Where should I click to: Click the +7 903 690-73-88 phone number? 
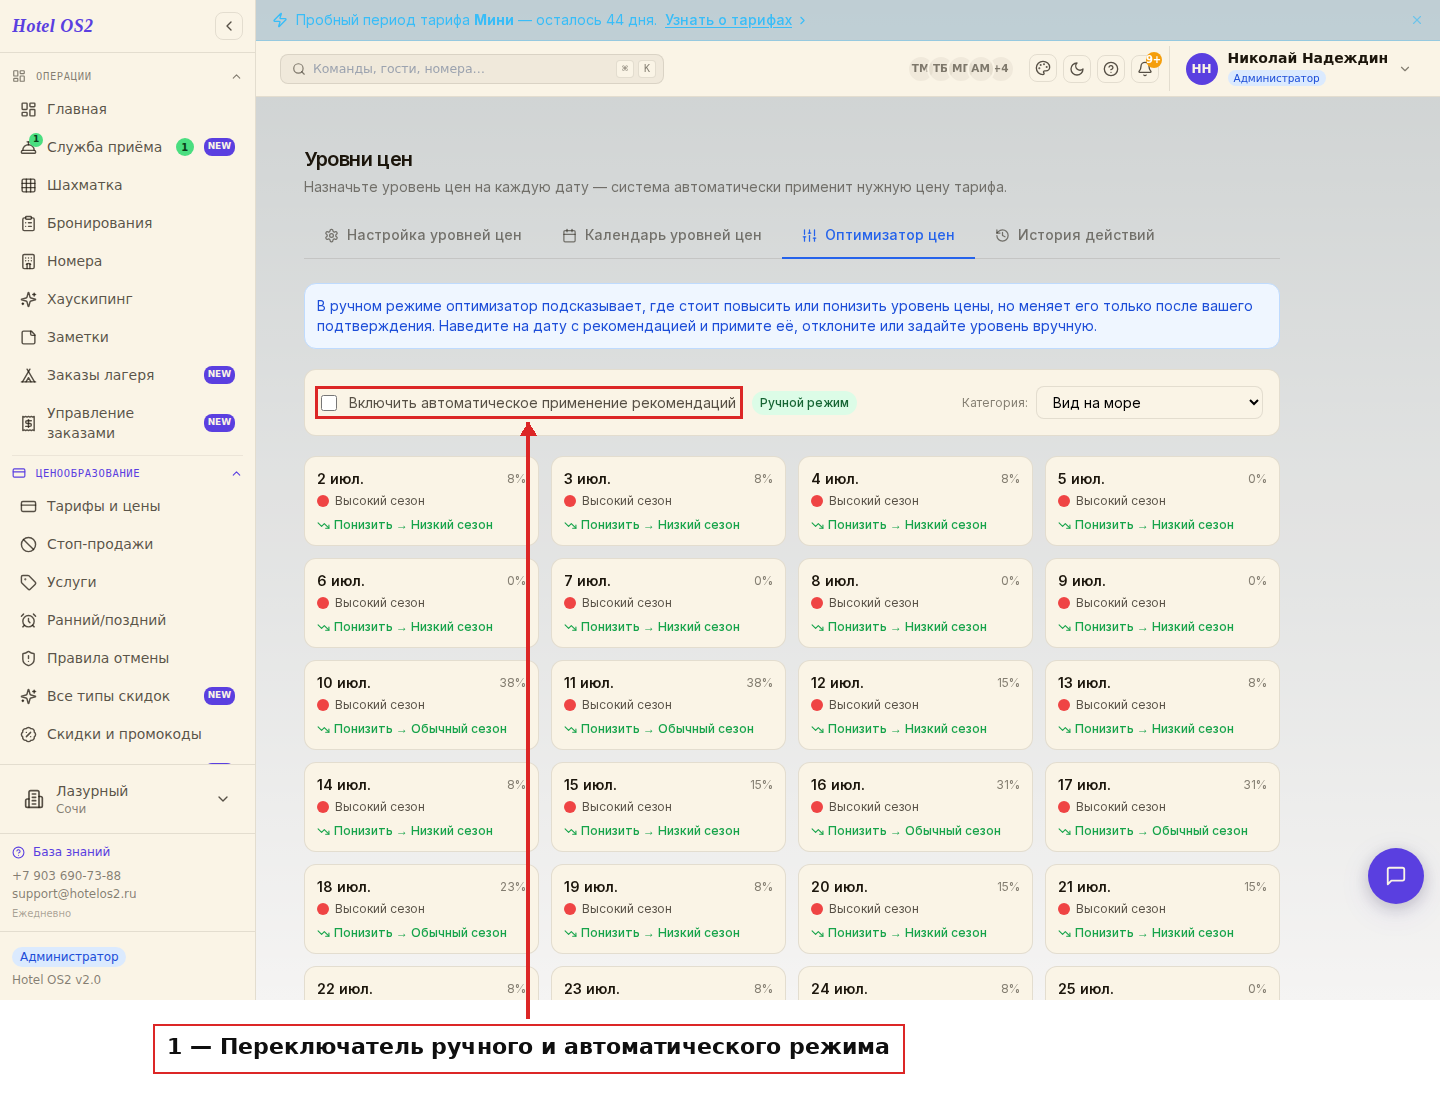[x=66, y=876]
